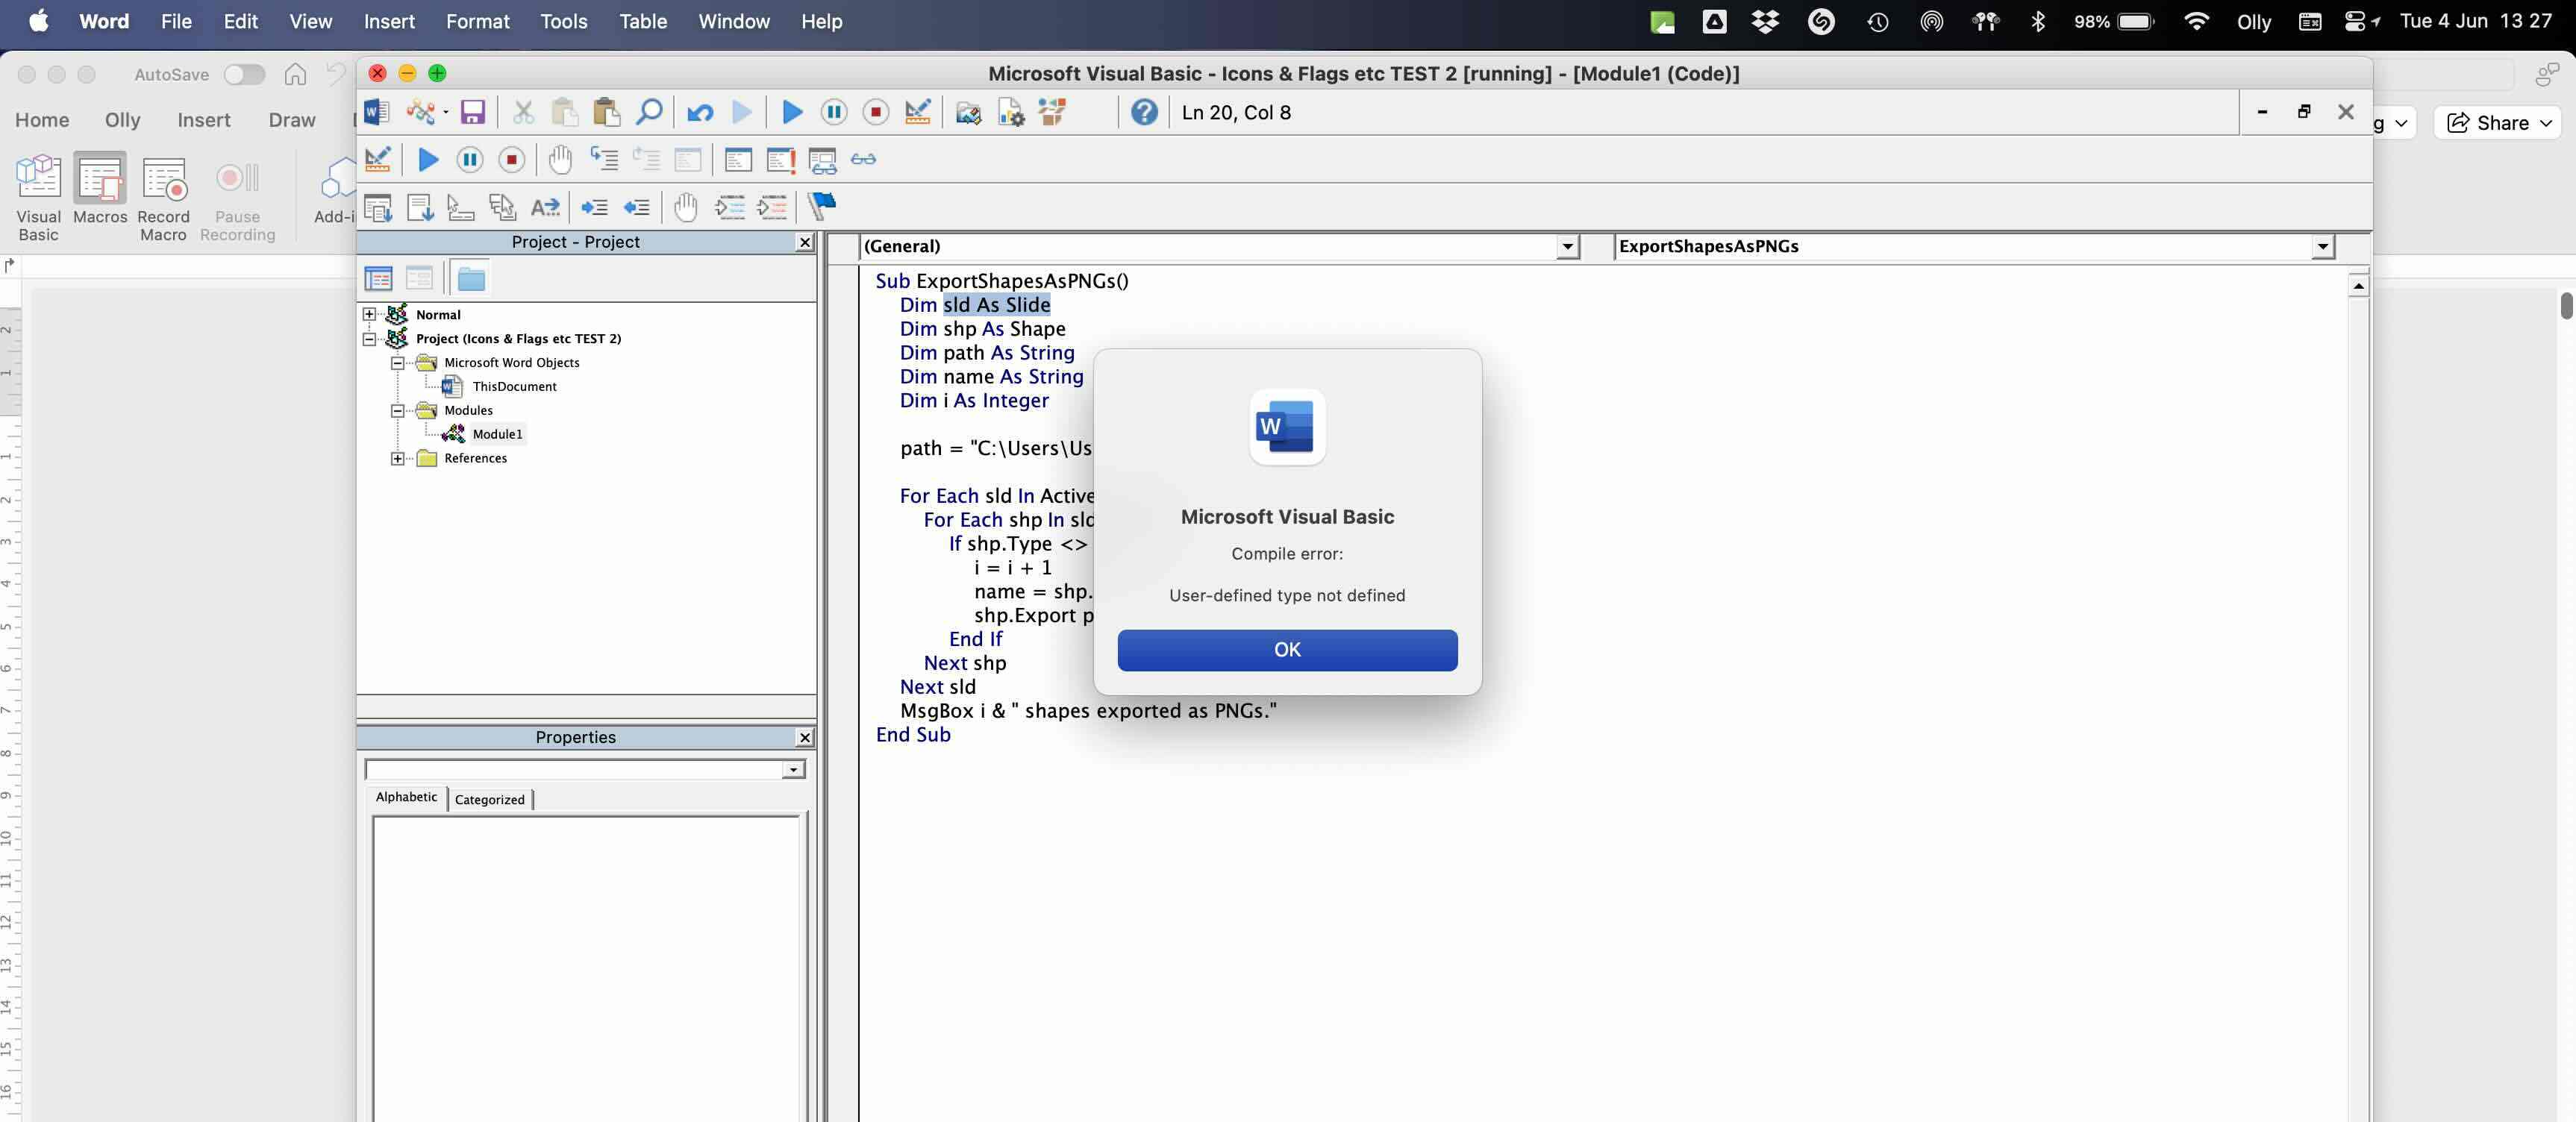Switch to the Alphabetic properties tab

[406, 797]
